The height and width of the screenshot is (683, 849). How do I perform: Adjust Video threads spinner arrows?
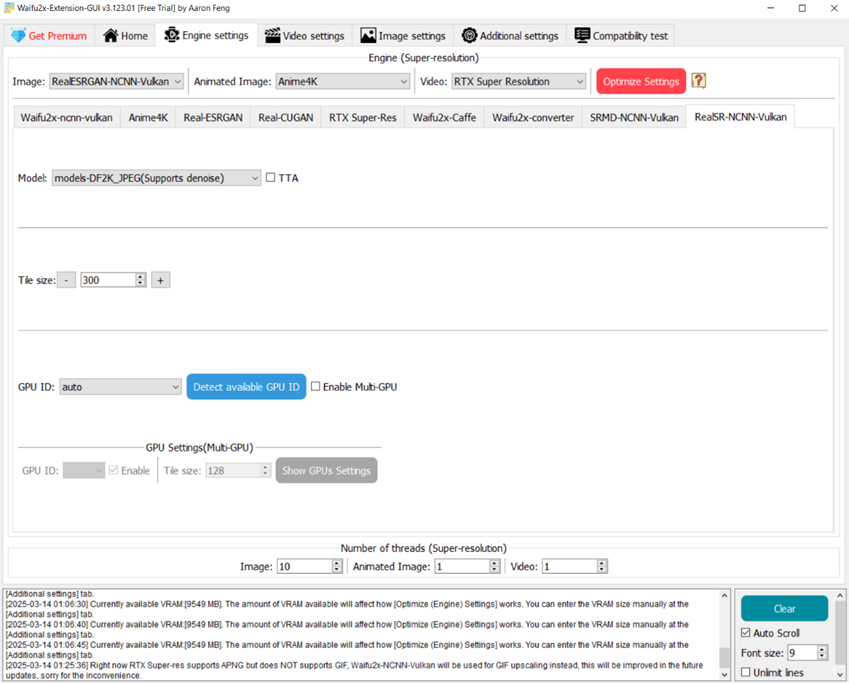click(x=602, y=567)
